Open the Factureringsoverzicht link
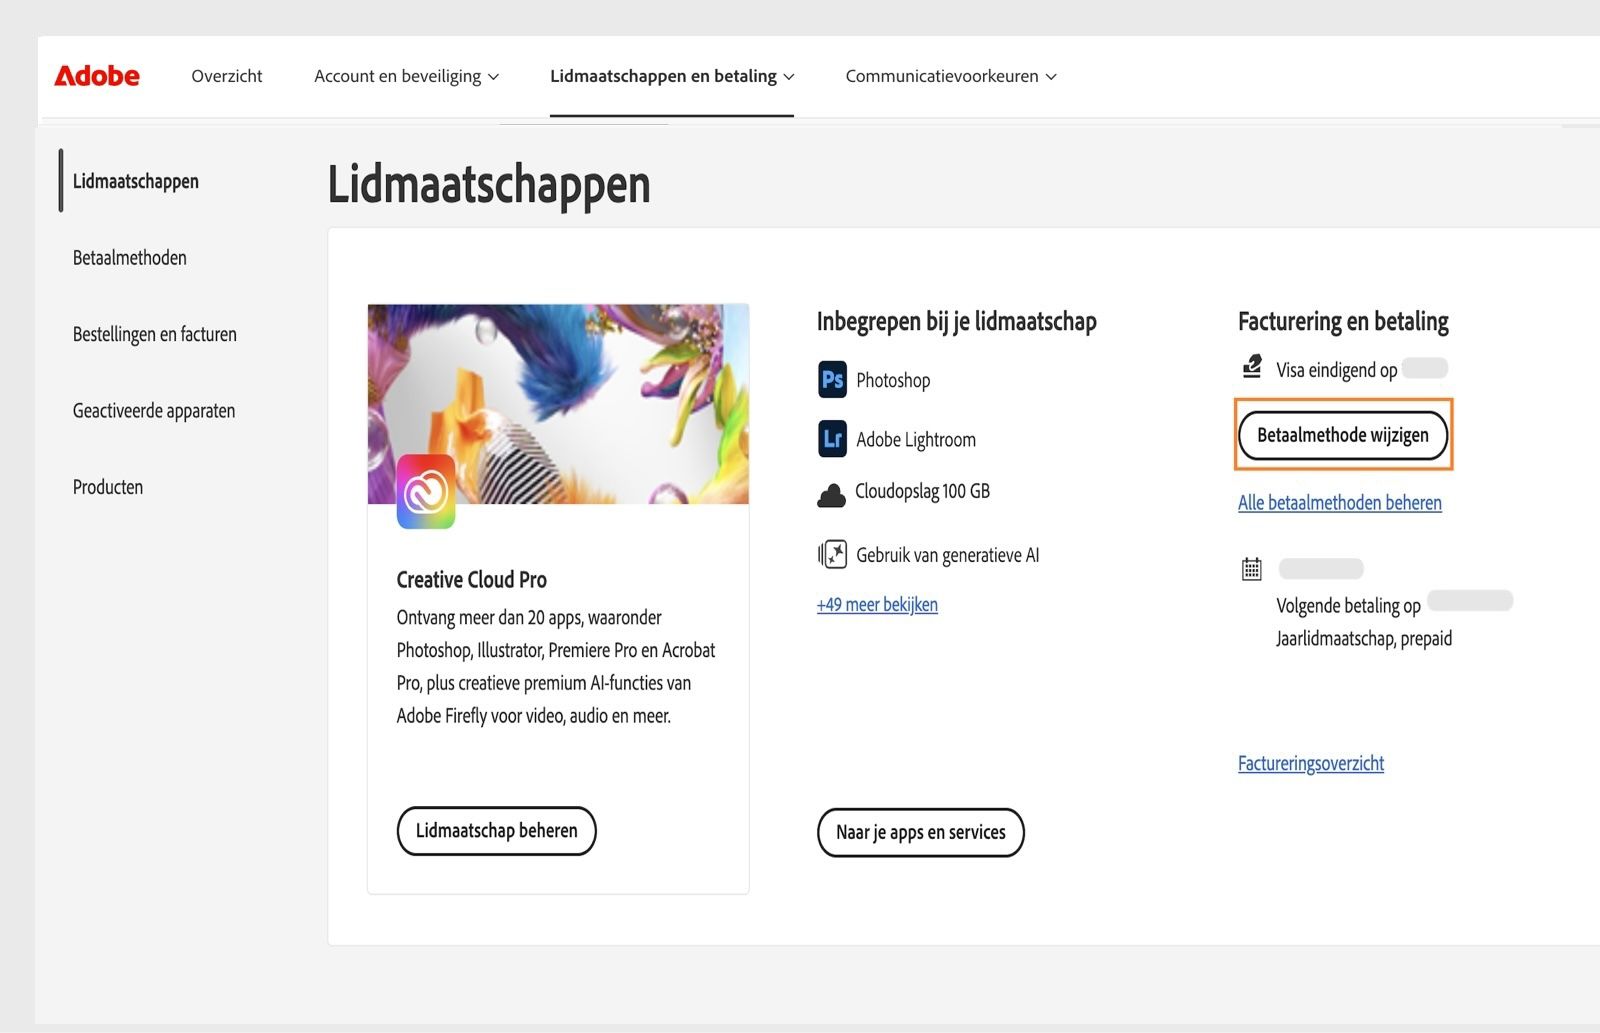 [1311, 764]
